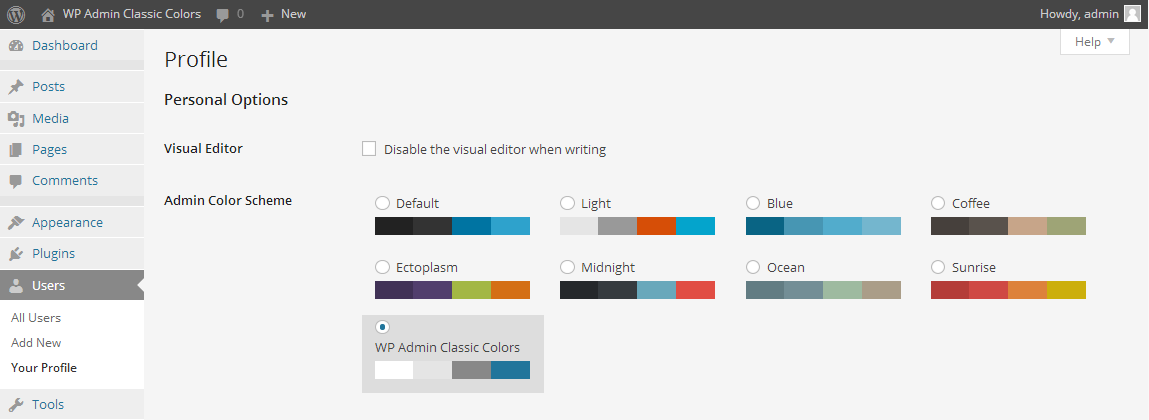Click the Light scheme color palette

(x=638, y=226)
